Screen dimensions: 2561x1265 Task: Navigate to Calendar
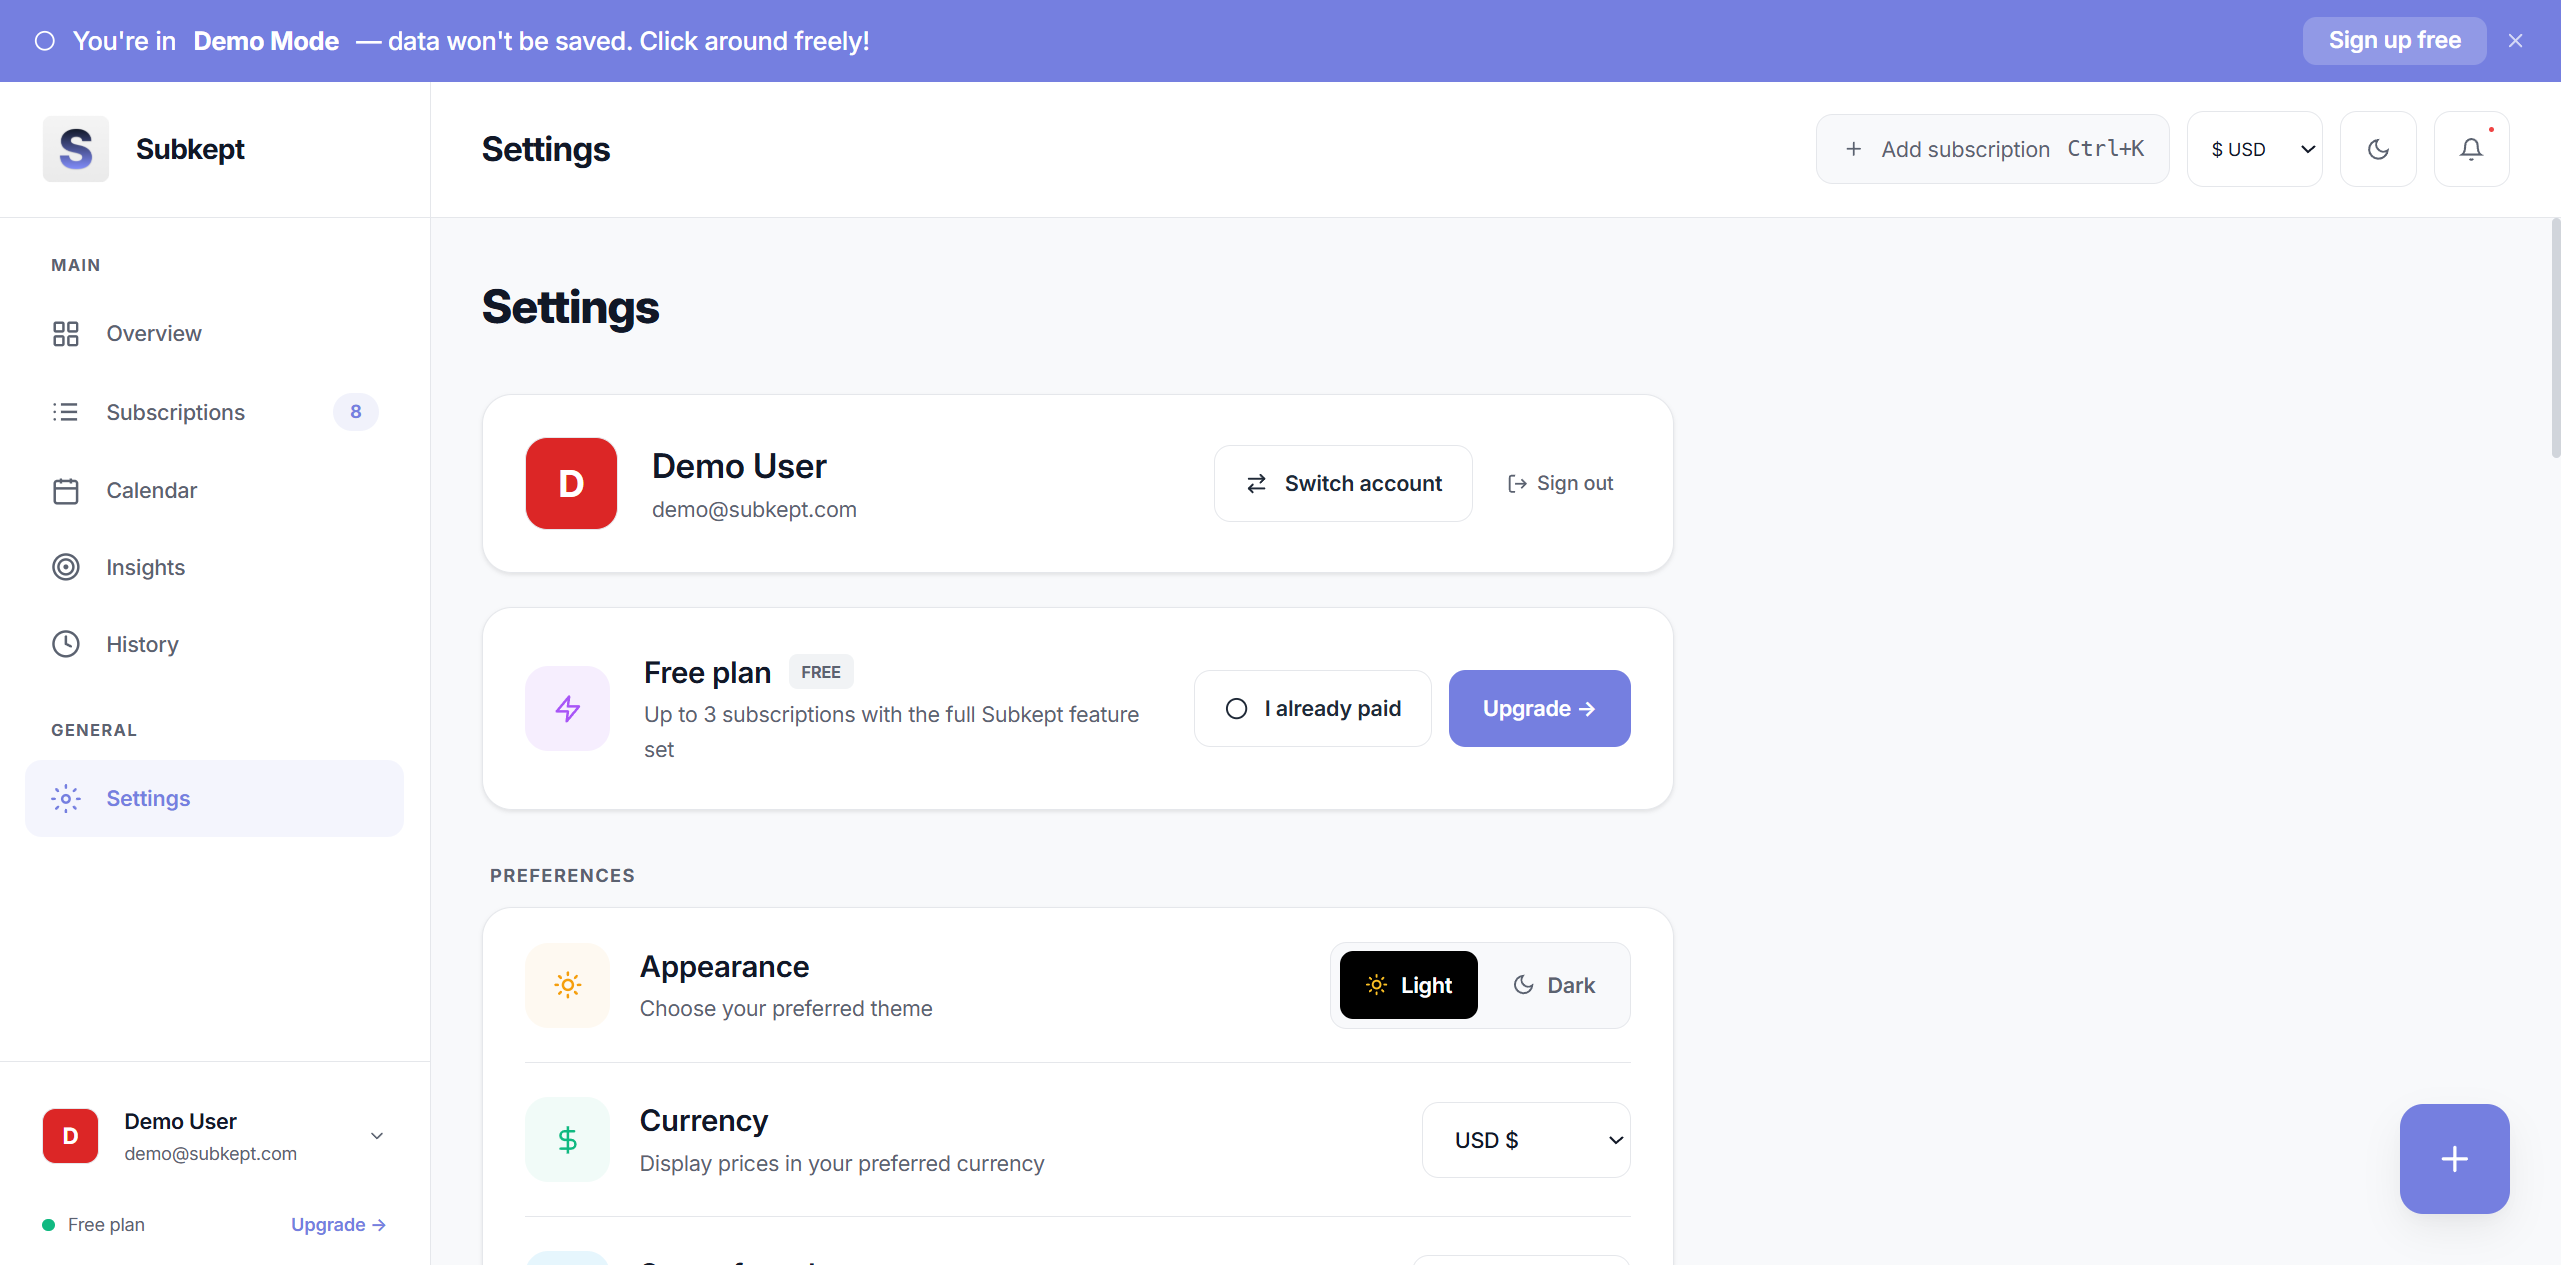(214, 491)
